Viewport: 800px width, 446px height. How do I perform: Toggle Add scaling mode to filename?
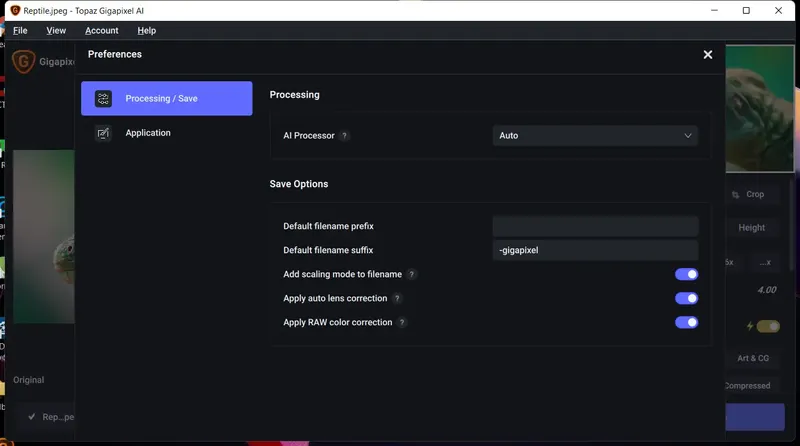point(686,274)
